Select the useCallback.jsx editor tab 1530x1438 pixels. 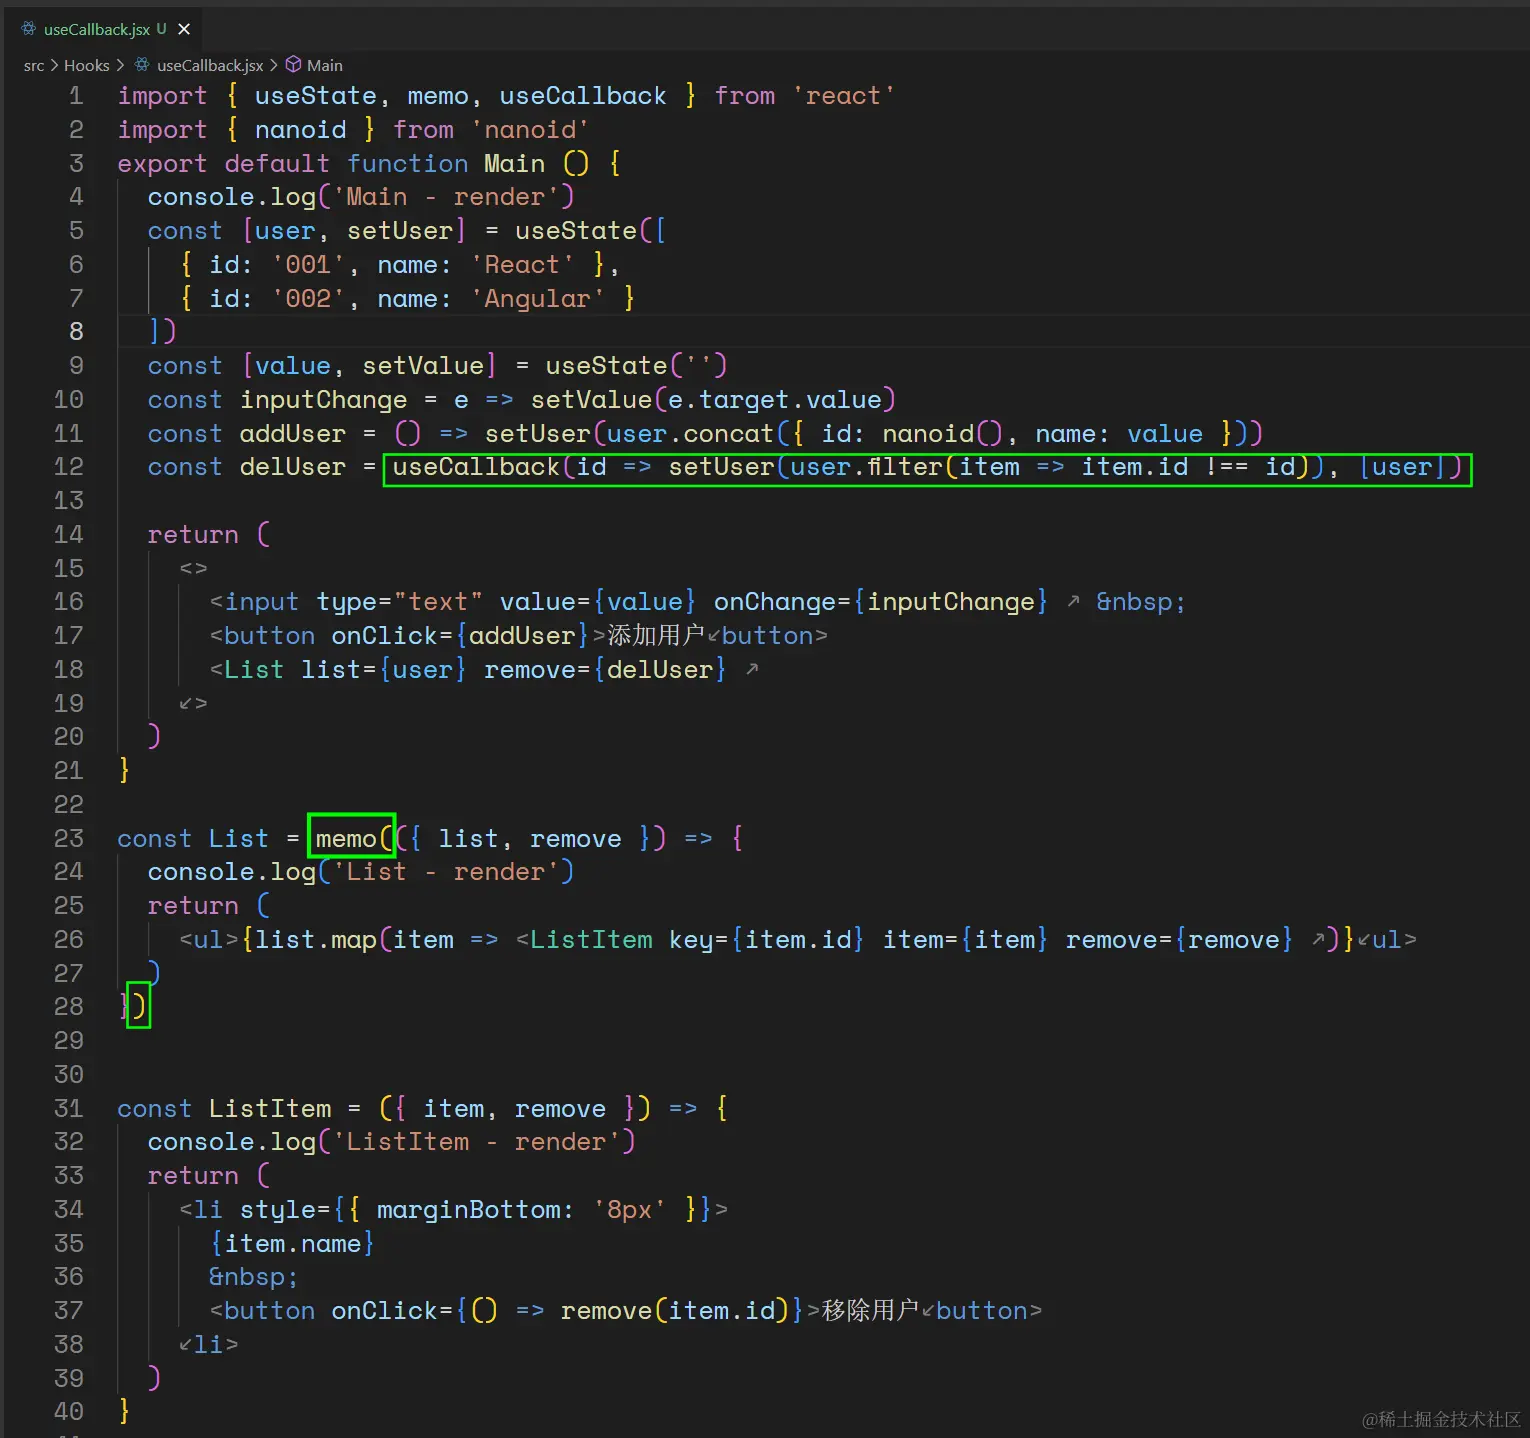[x=105, y=29]
